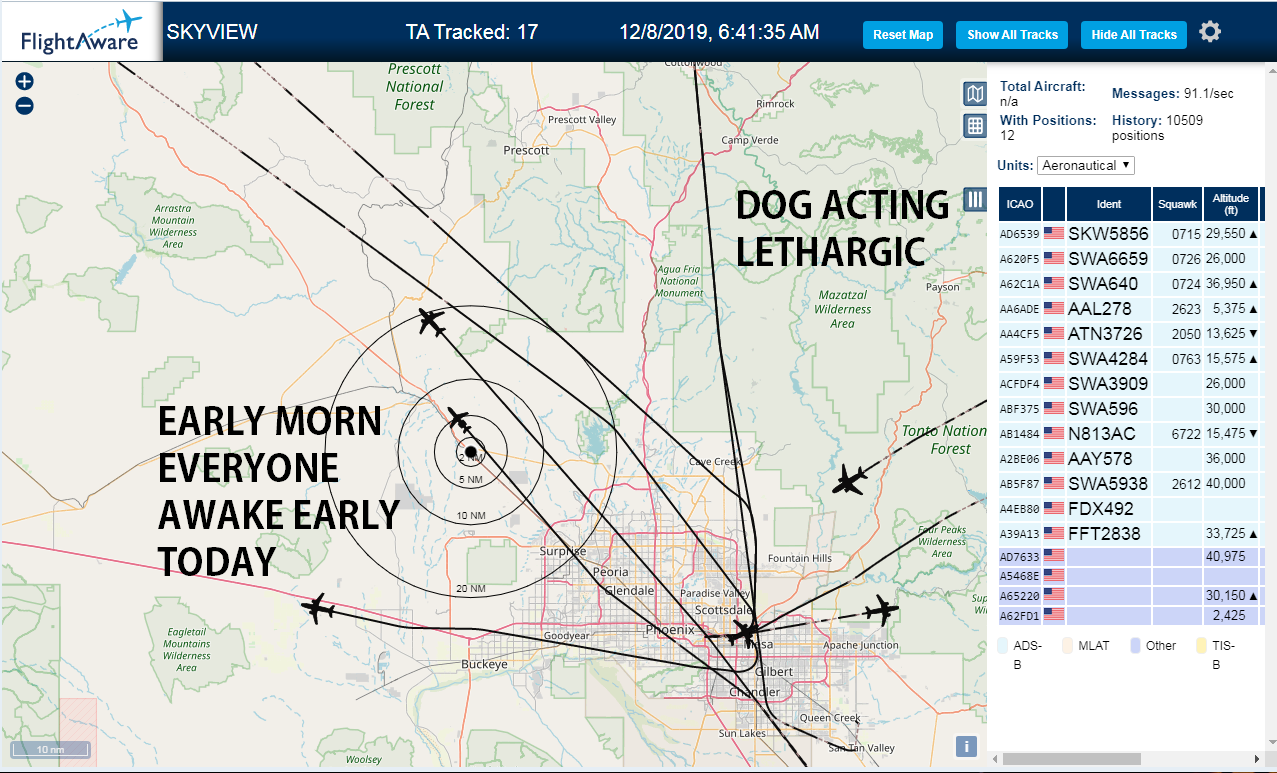Click Show All Tracks button
The image size is (1277, 773).
1012,35
